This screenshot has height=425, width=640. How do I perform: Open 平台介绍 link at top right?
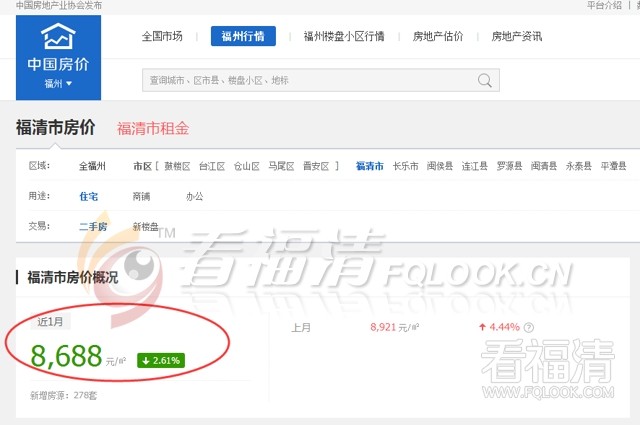604,5
